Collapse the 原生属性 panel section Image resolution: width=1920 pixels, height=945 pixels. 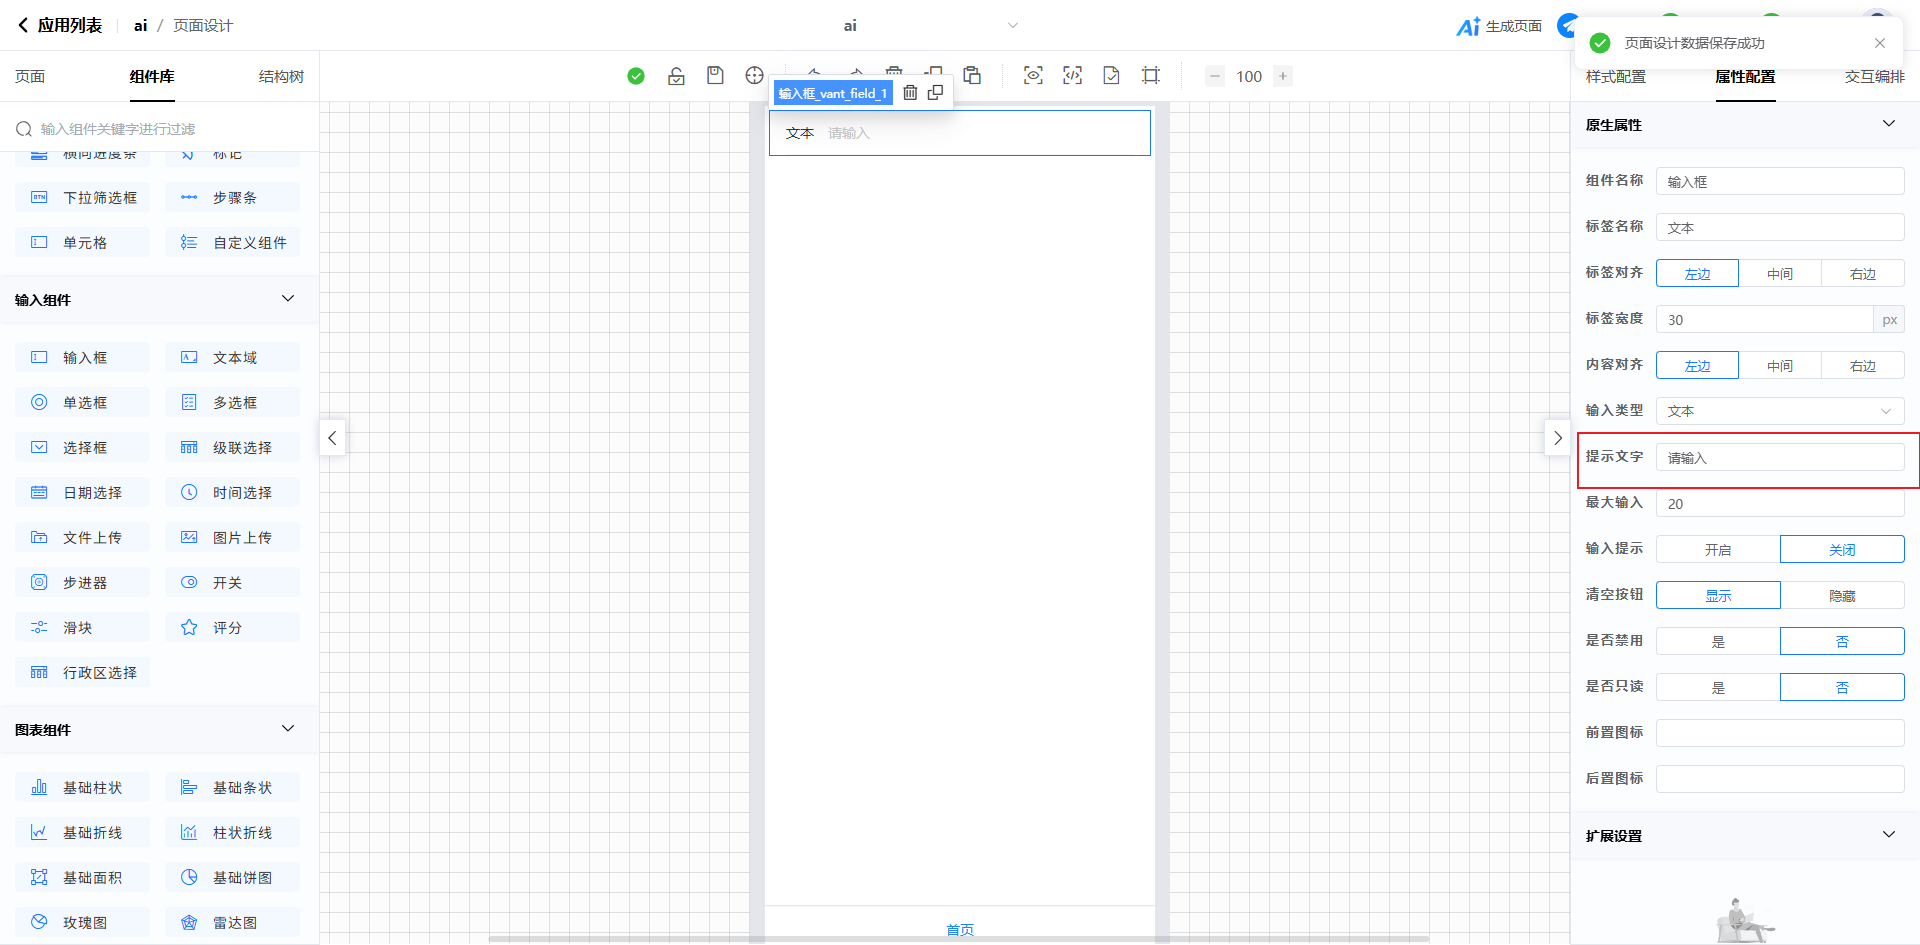coord(1888,124)
